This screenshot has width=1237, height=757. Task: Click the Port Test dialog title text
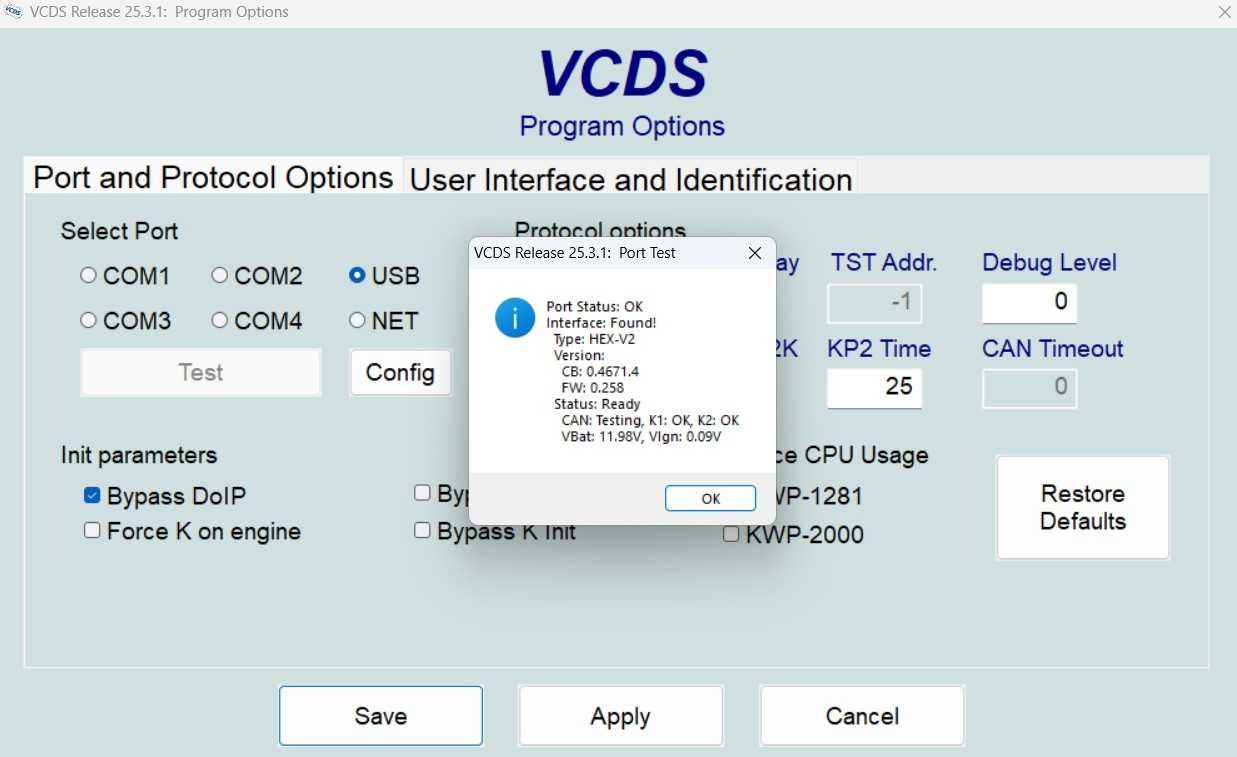click(575, 253)
